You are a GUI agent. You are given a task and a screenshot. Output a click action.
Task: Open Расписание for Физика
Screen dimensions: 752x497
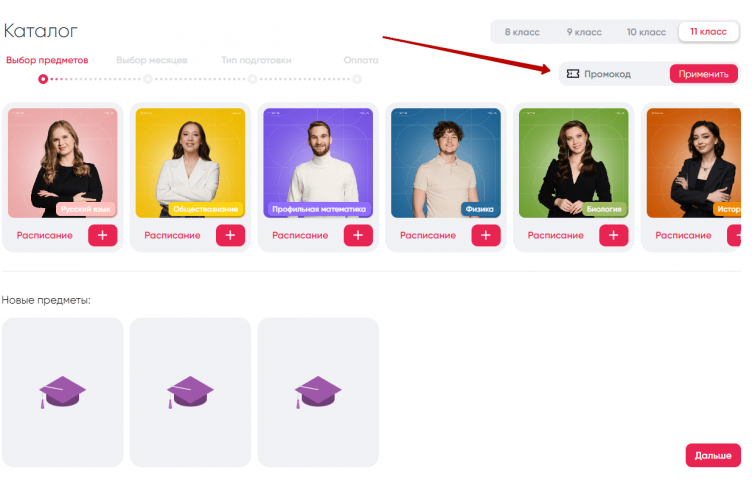coord(428,236)
